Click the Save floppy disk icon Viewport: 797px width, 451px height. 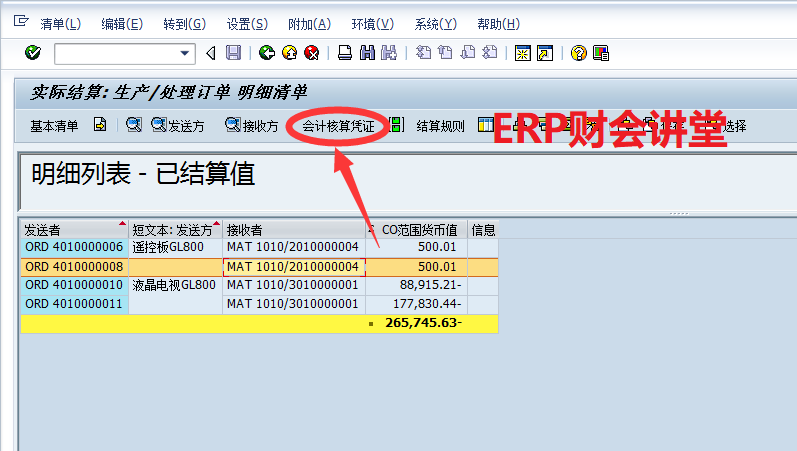pos(233,53)
